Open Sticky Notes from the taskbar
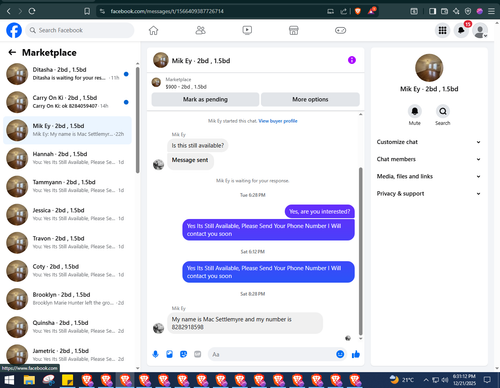This screenshot has height=388, width=500. [x=68, y=380]
